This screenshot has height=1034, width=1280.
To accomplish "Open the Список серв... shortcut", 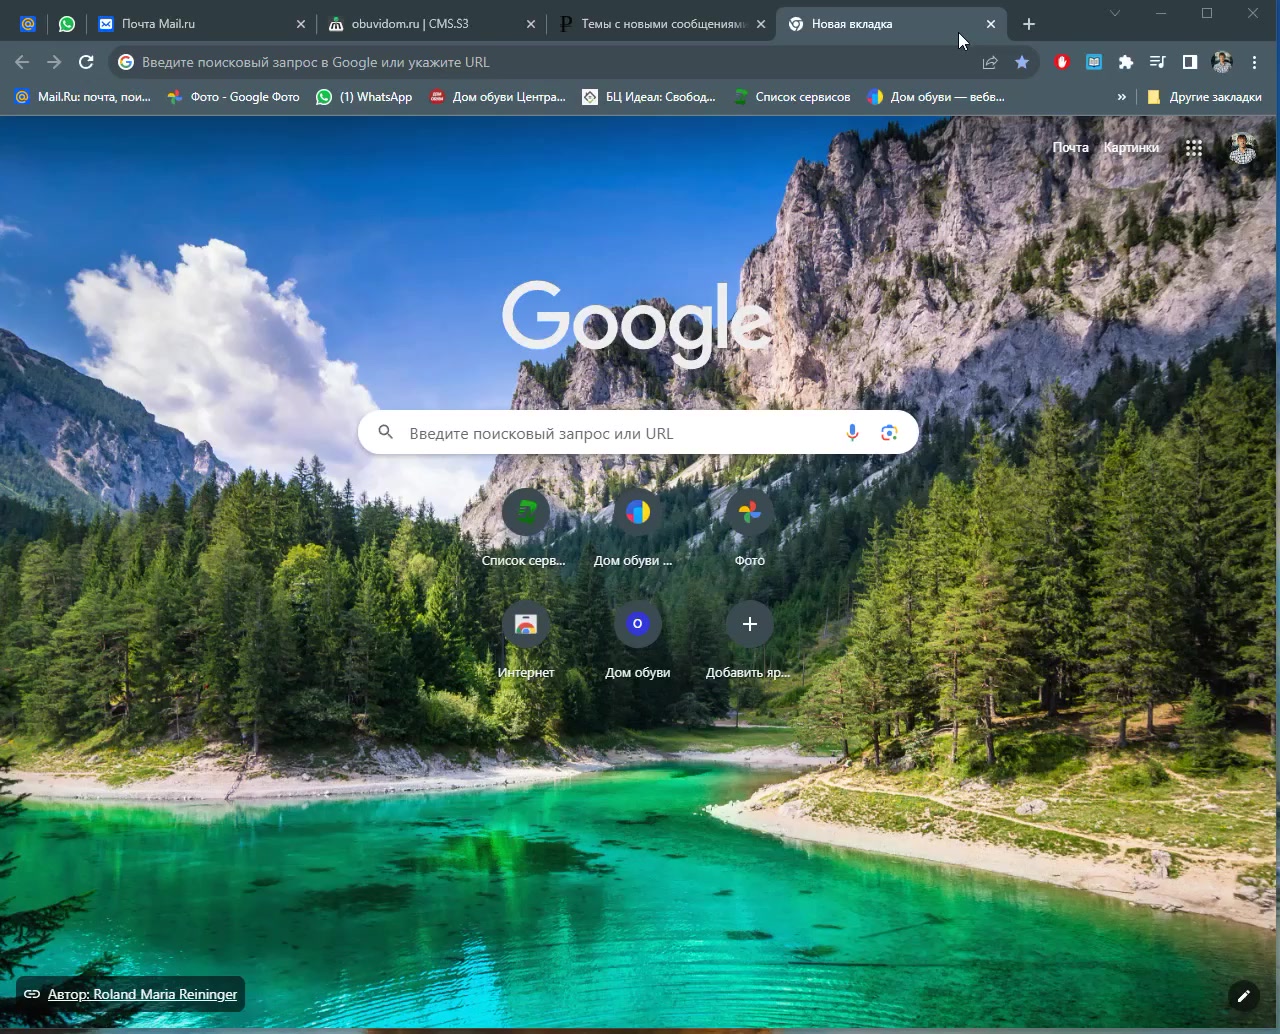I will pos(525,528).
